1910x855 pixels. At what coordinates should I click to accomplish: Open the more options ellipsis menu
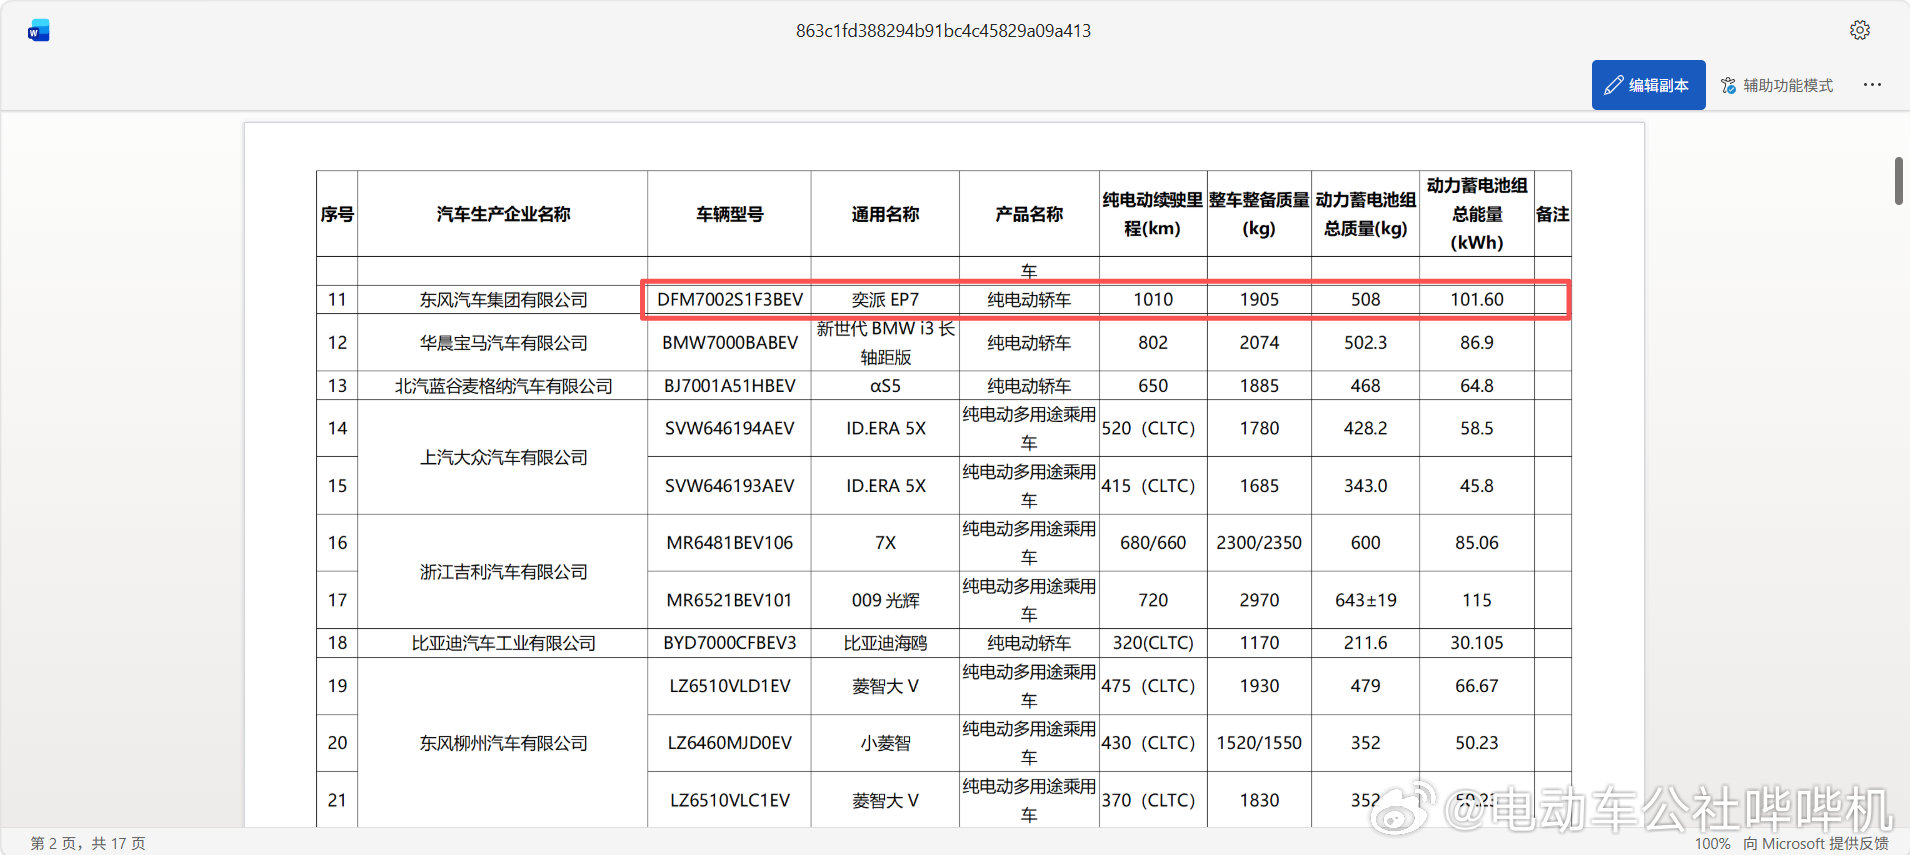[1872, 85]
